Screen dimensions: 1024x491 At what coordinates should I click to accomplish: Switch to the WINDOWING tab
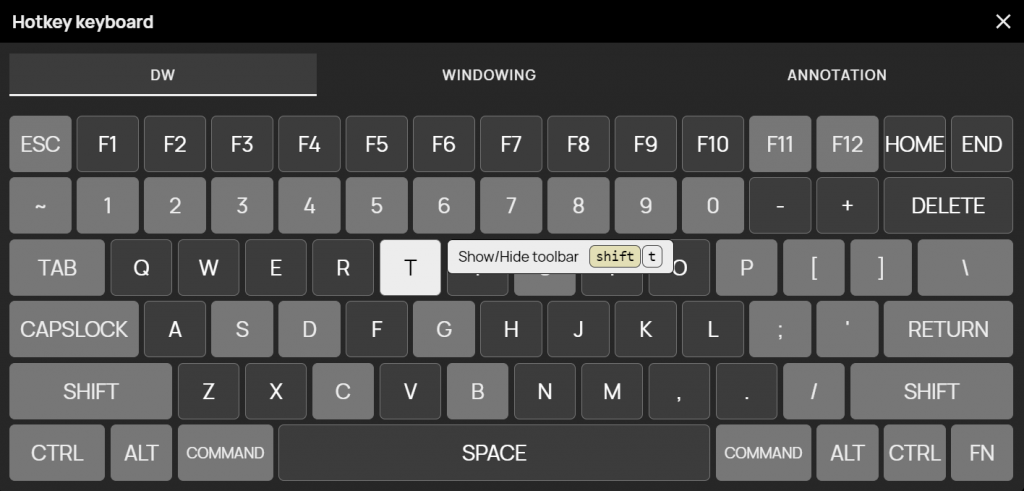pyautogui.click(x=489, y=75)
